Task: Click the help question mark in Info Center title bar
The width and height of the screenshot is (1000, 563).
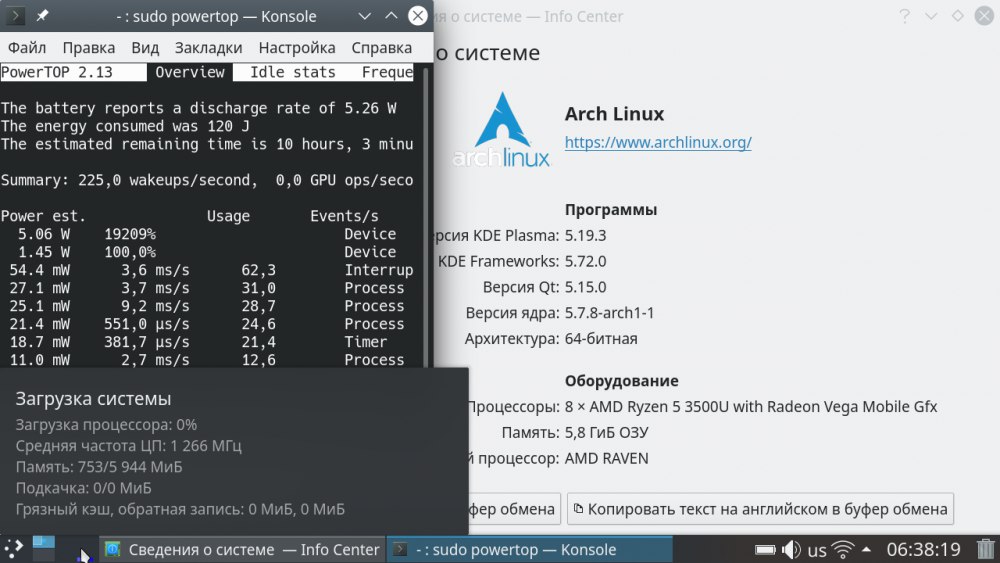Action: point(904,16)
